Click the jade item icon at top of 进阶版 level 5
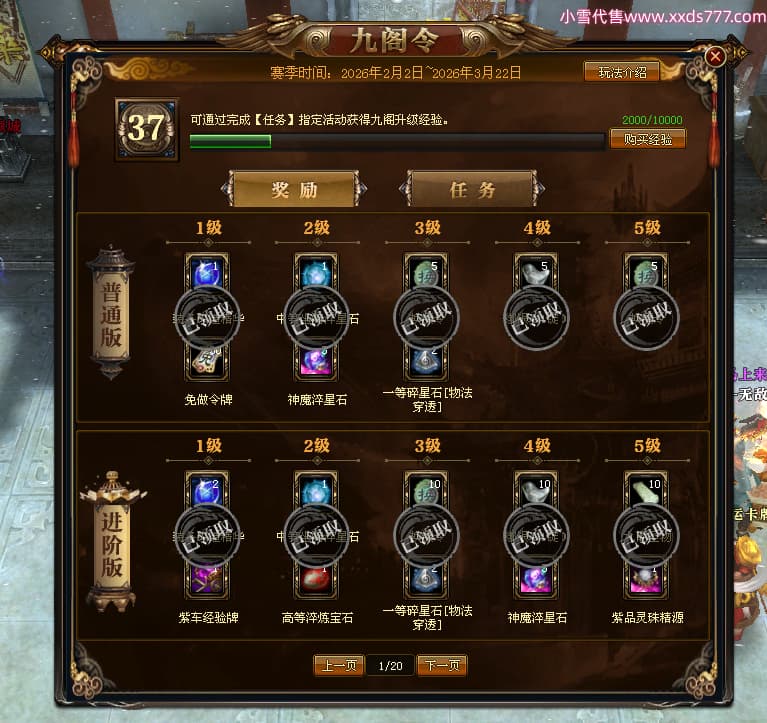The width and height of the screenshot is (767, 723). pyautogui.click(x=646, y=491)
